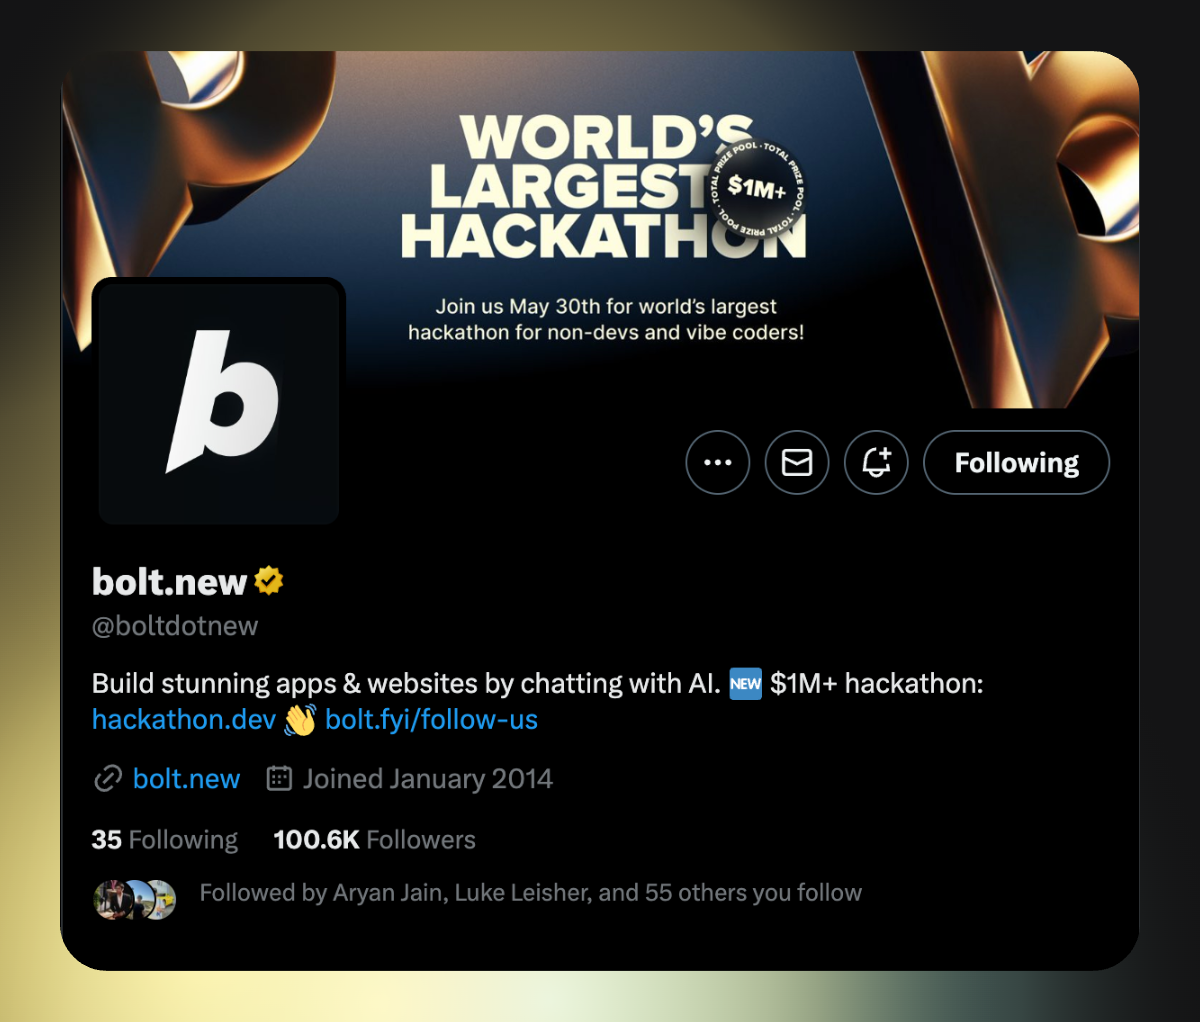Viewport: 1200px width, 1022px height.
Task: Click the envelope message icon
Action: [x=797, y=462]
